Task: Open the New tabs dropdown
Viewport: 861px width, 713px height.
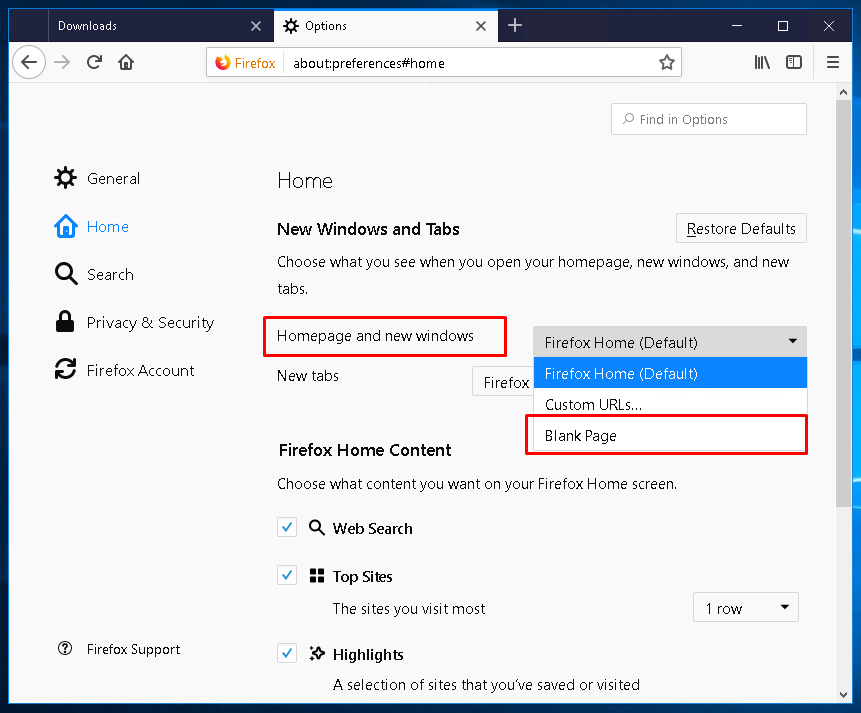Action: click(502, 382)
